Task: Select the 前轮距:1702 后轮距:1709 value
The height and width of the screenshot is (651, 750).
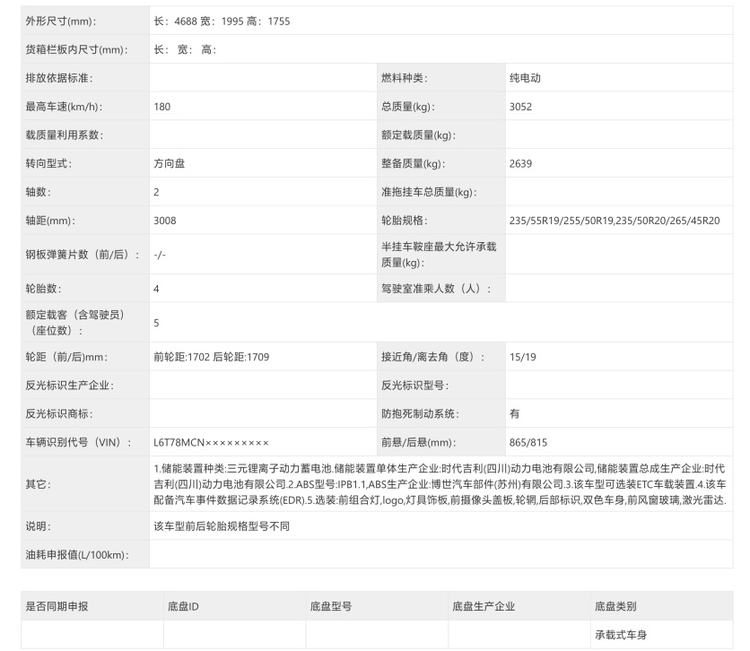Action: 211,357
